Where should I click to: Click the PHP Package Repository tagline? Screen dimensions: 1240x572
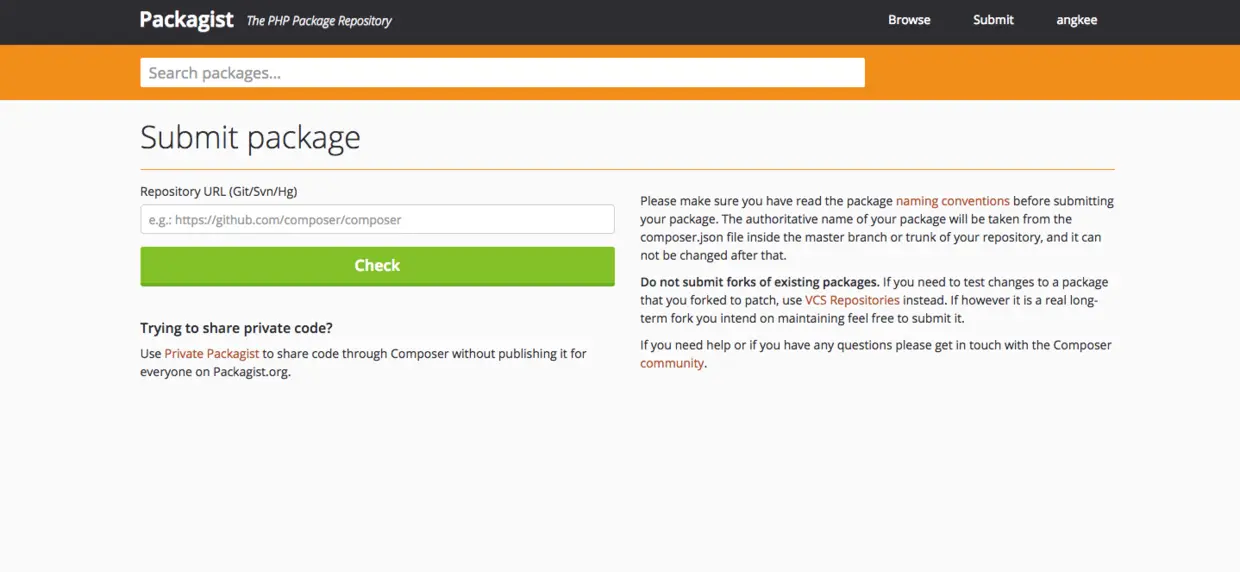319,21
